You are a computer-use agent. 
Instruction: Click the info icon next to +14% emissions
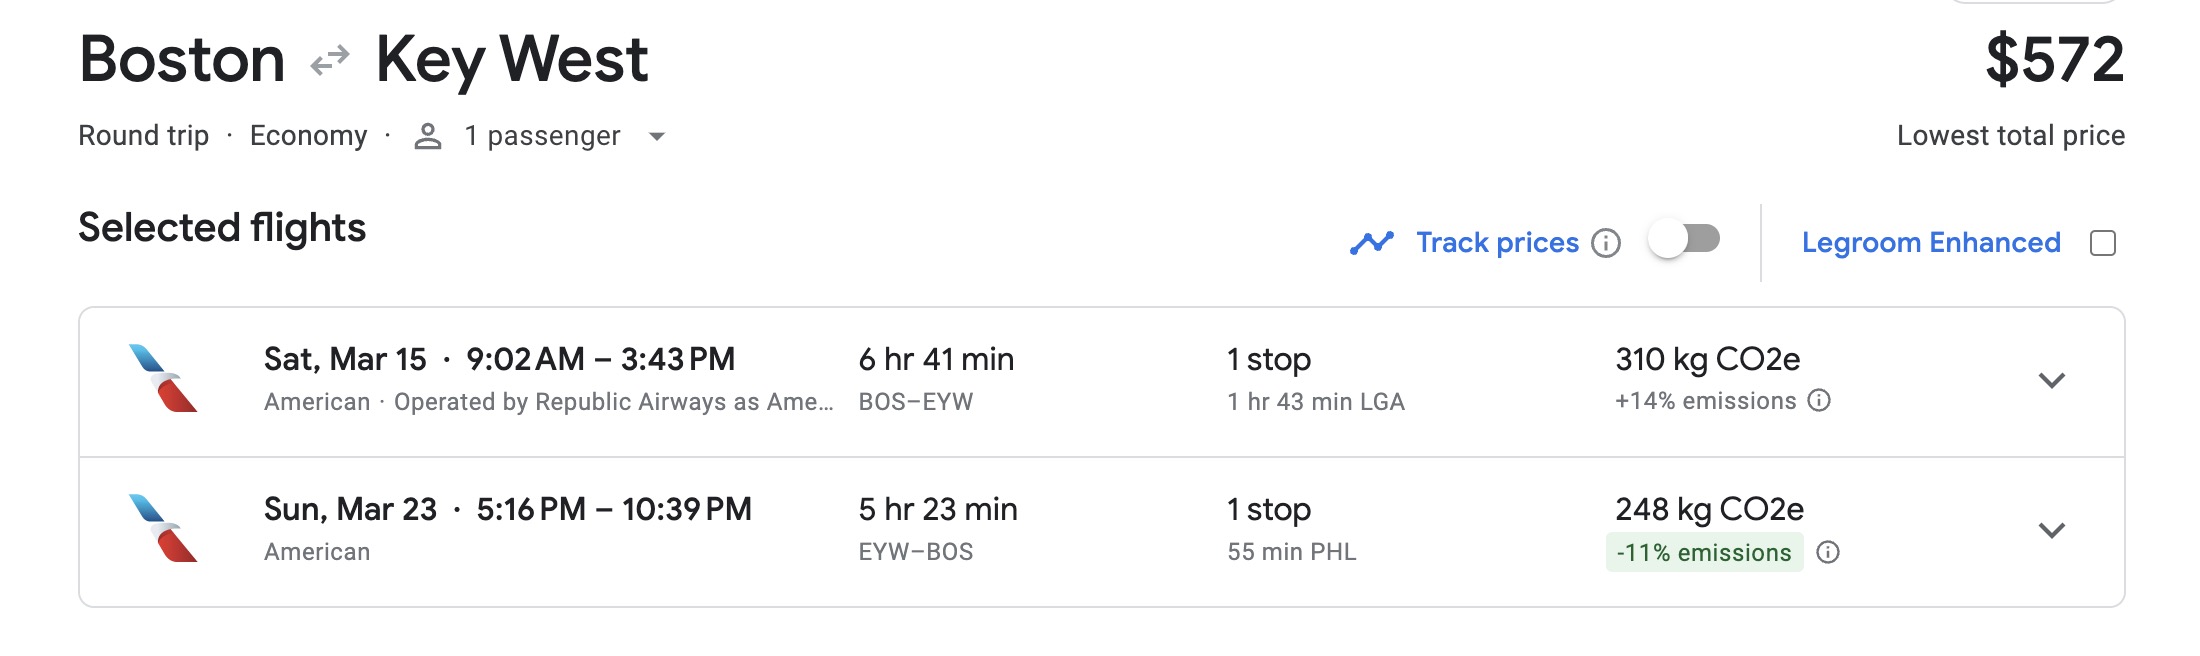coord(1818,402)
